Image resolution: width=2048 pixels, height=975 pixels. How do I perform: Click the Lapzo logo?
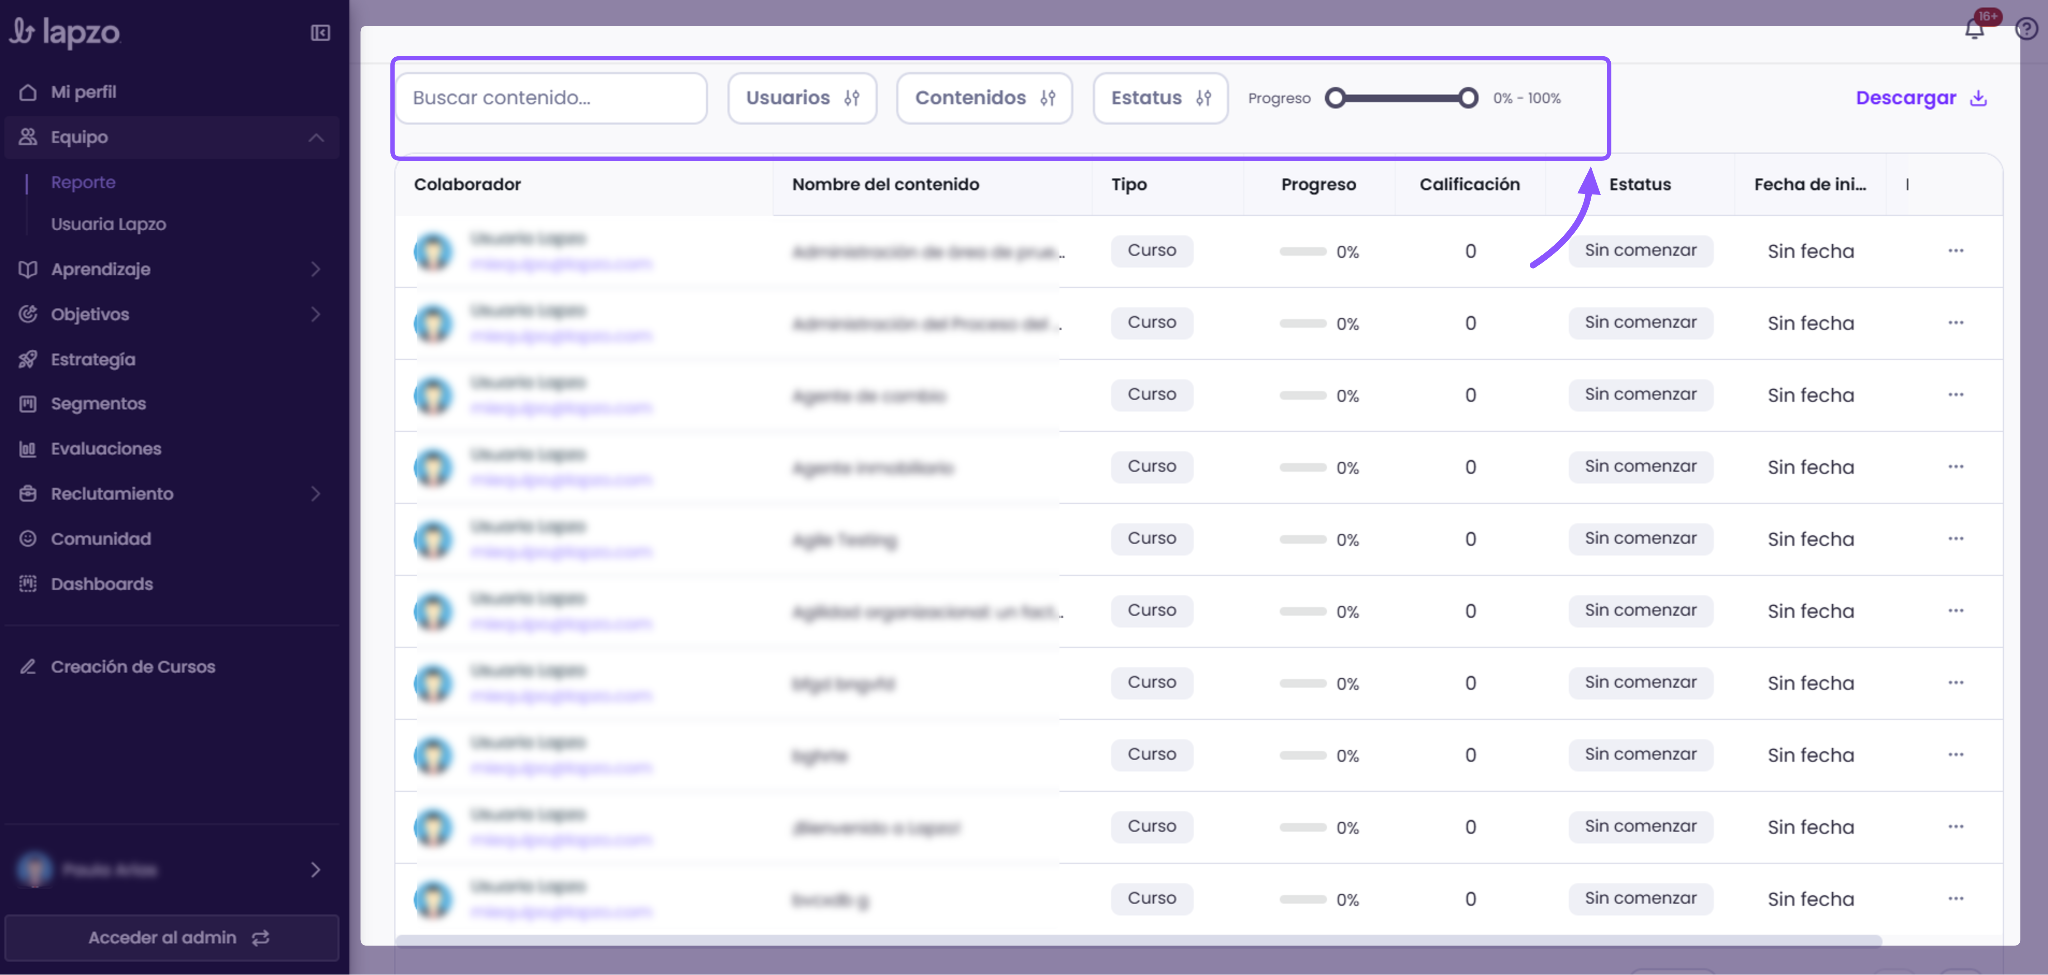tap(65, 33)
